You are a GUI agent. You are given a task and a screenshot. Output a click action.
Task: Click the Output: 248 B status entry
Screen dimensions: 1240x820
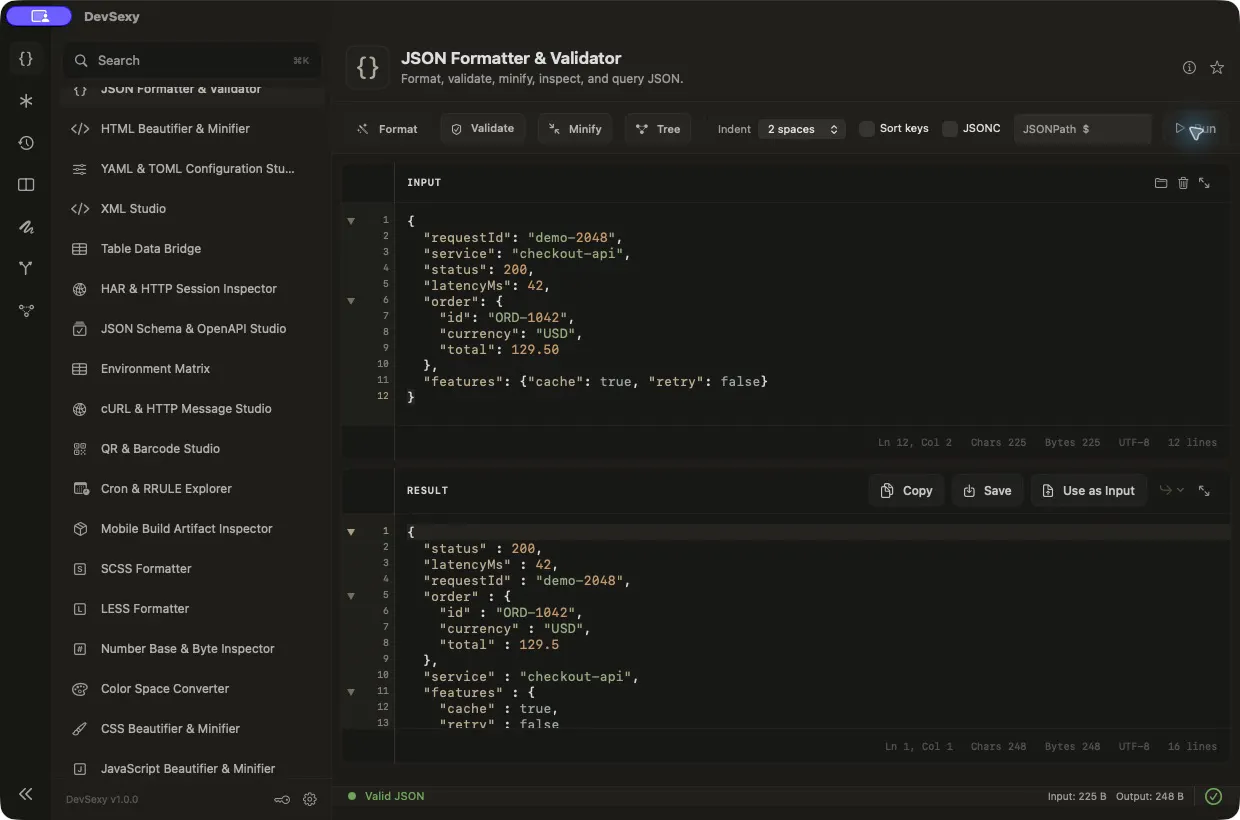pos(1150,796)
